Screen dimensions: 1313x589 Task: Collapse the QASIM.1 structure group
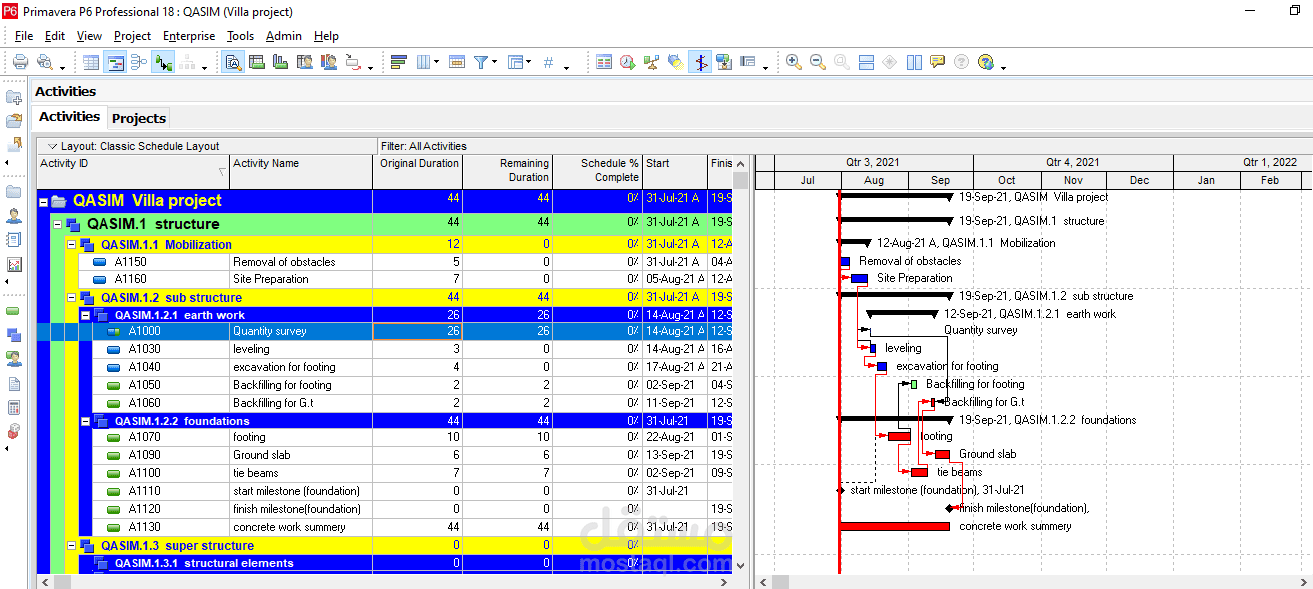coord(58,224)
